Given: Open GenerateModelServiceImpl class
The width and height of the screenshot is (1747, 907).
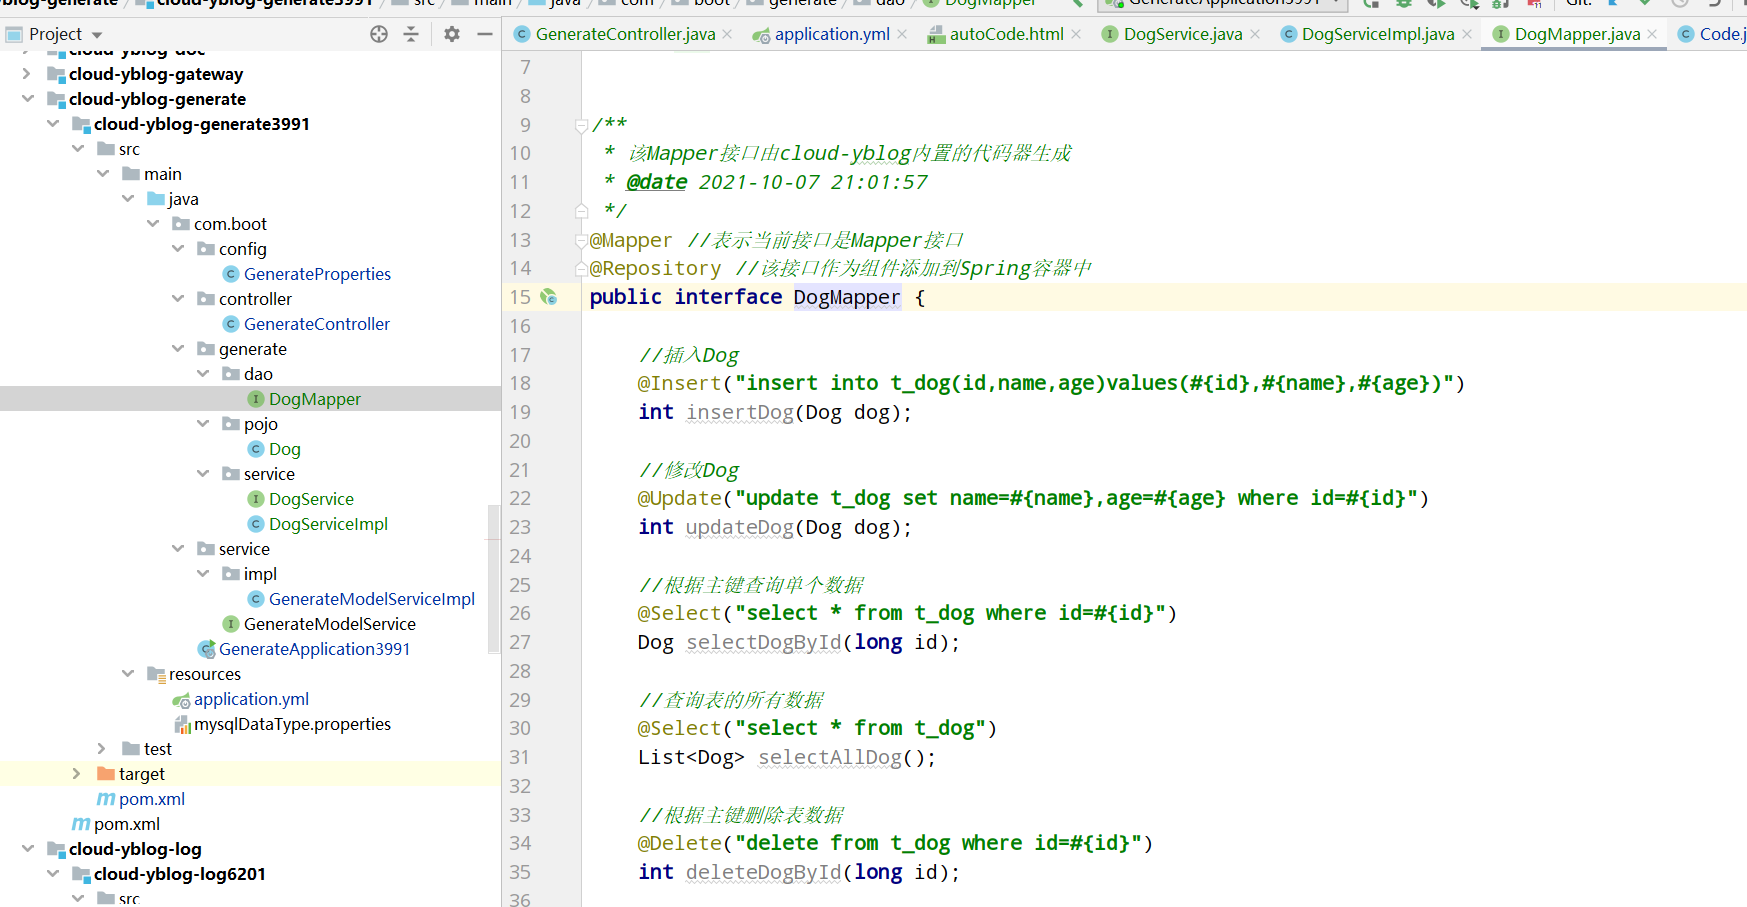Looking at the screenshot, I should point(371,599).
